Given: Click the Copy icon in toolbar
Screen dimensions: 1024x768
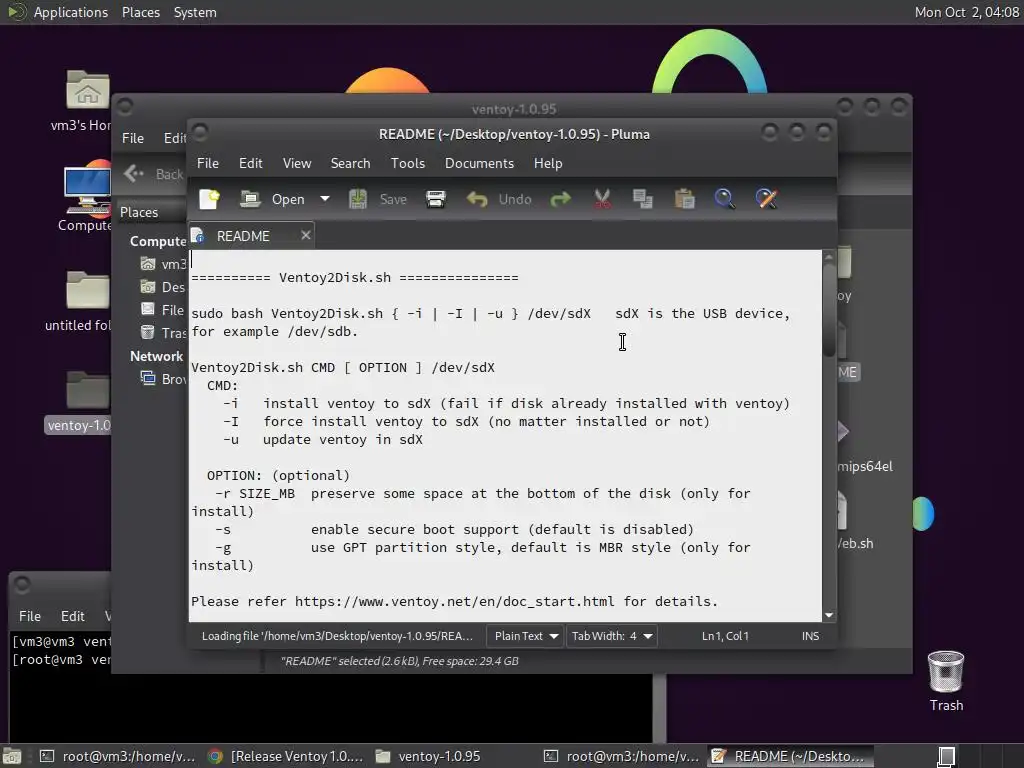Looking at the screenshot, I should click(x=643, y=199).
